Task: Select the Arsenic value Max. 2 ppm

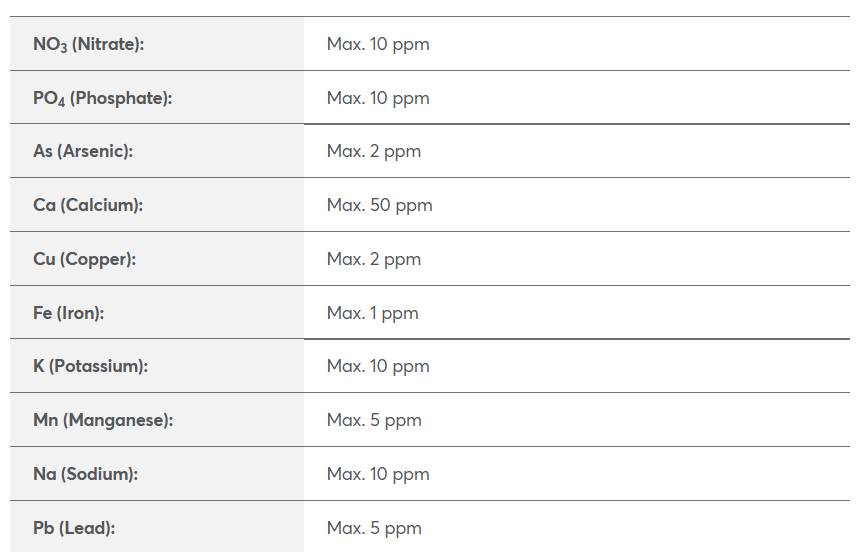Action: pos(373,151)
